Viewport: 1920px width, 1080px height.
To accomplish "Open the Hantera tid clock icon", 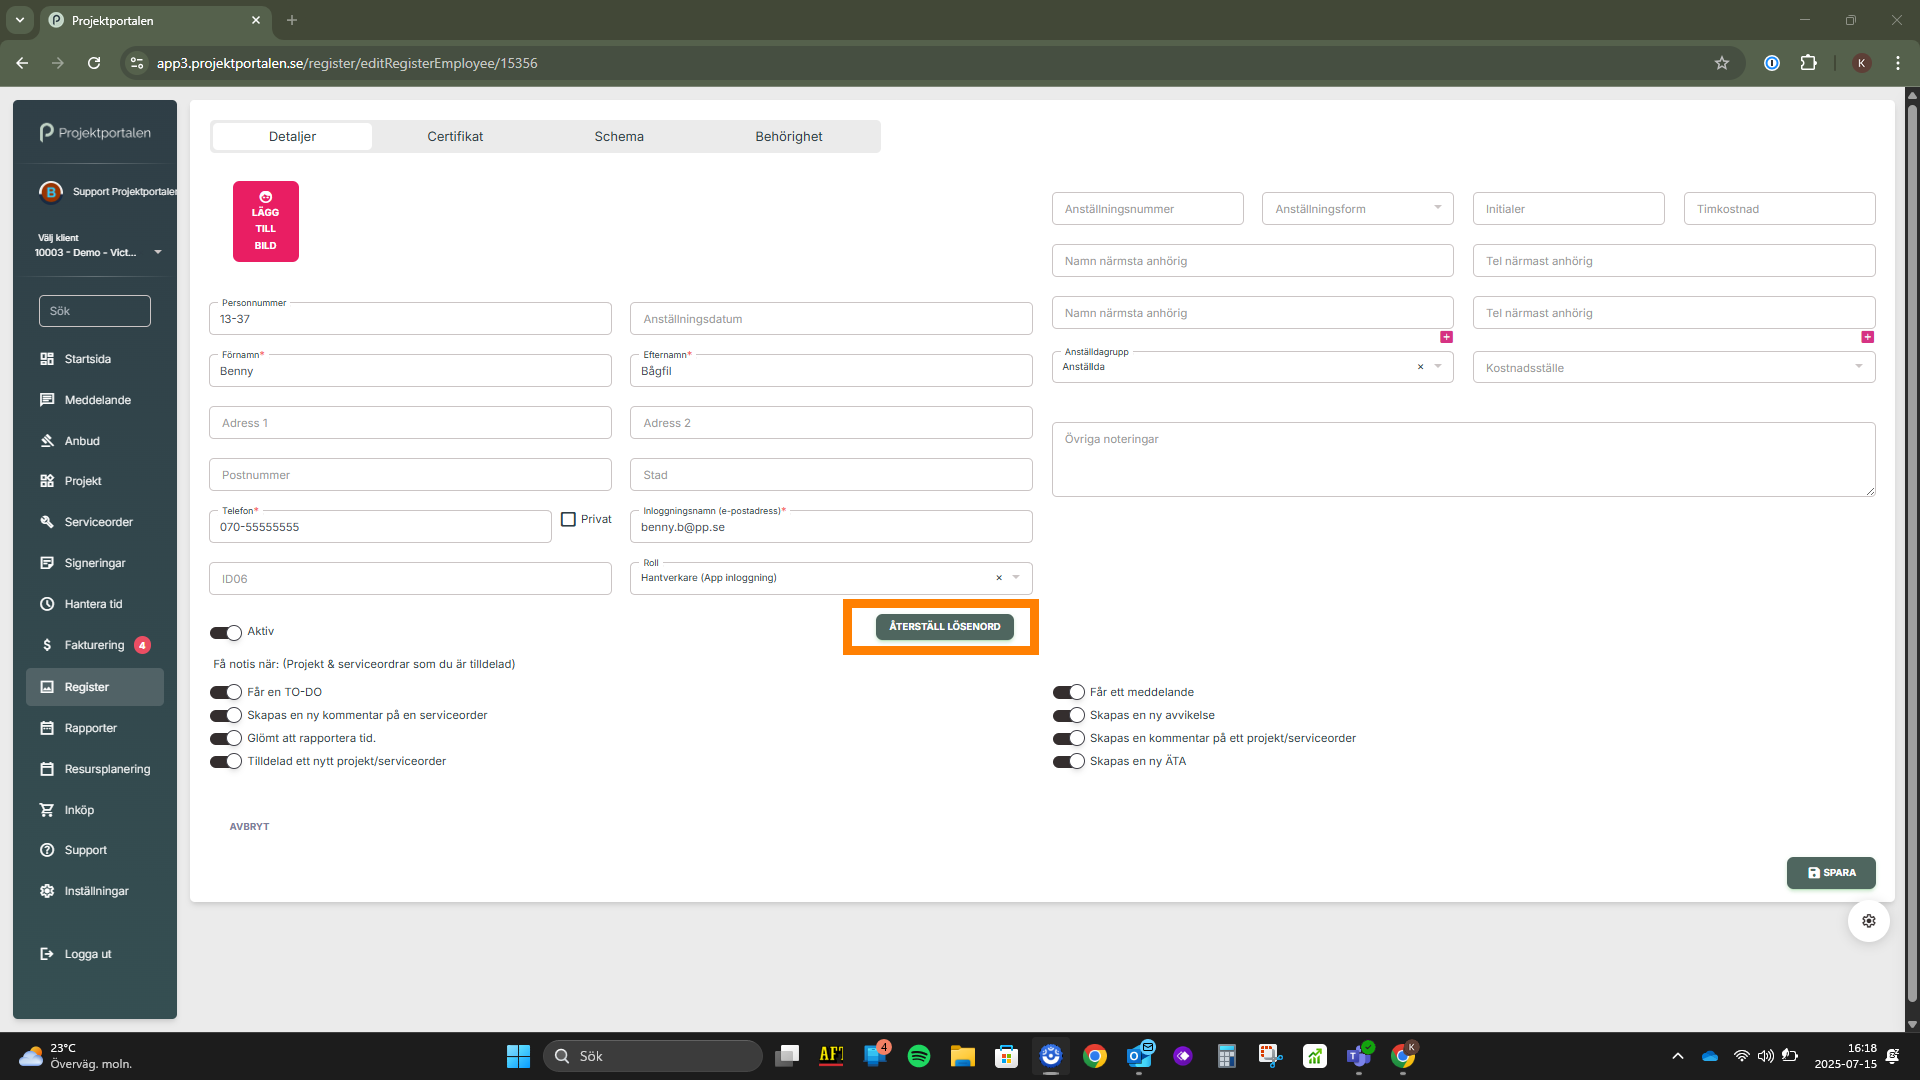I will click(47, 604).
